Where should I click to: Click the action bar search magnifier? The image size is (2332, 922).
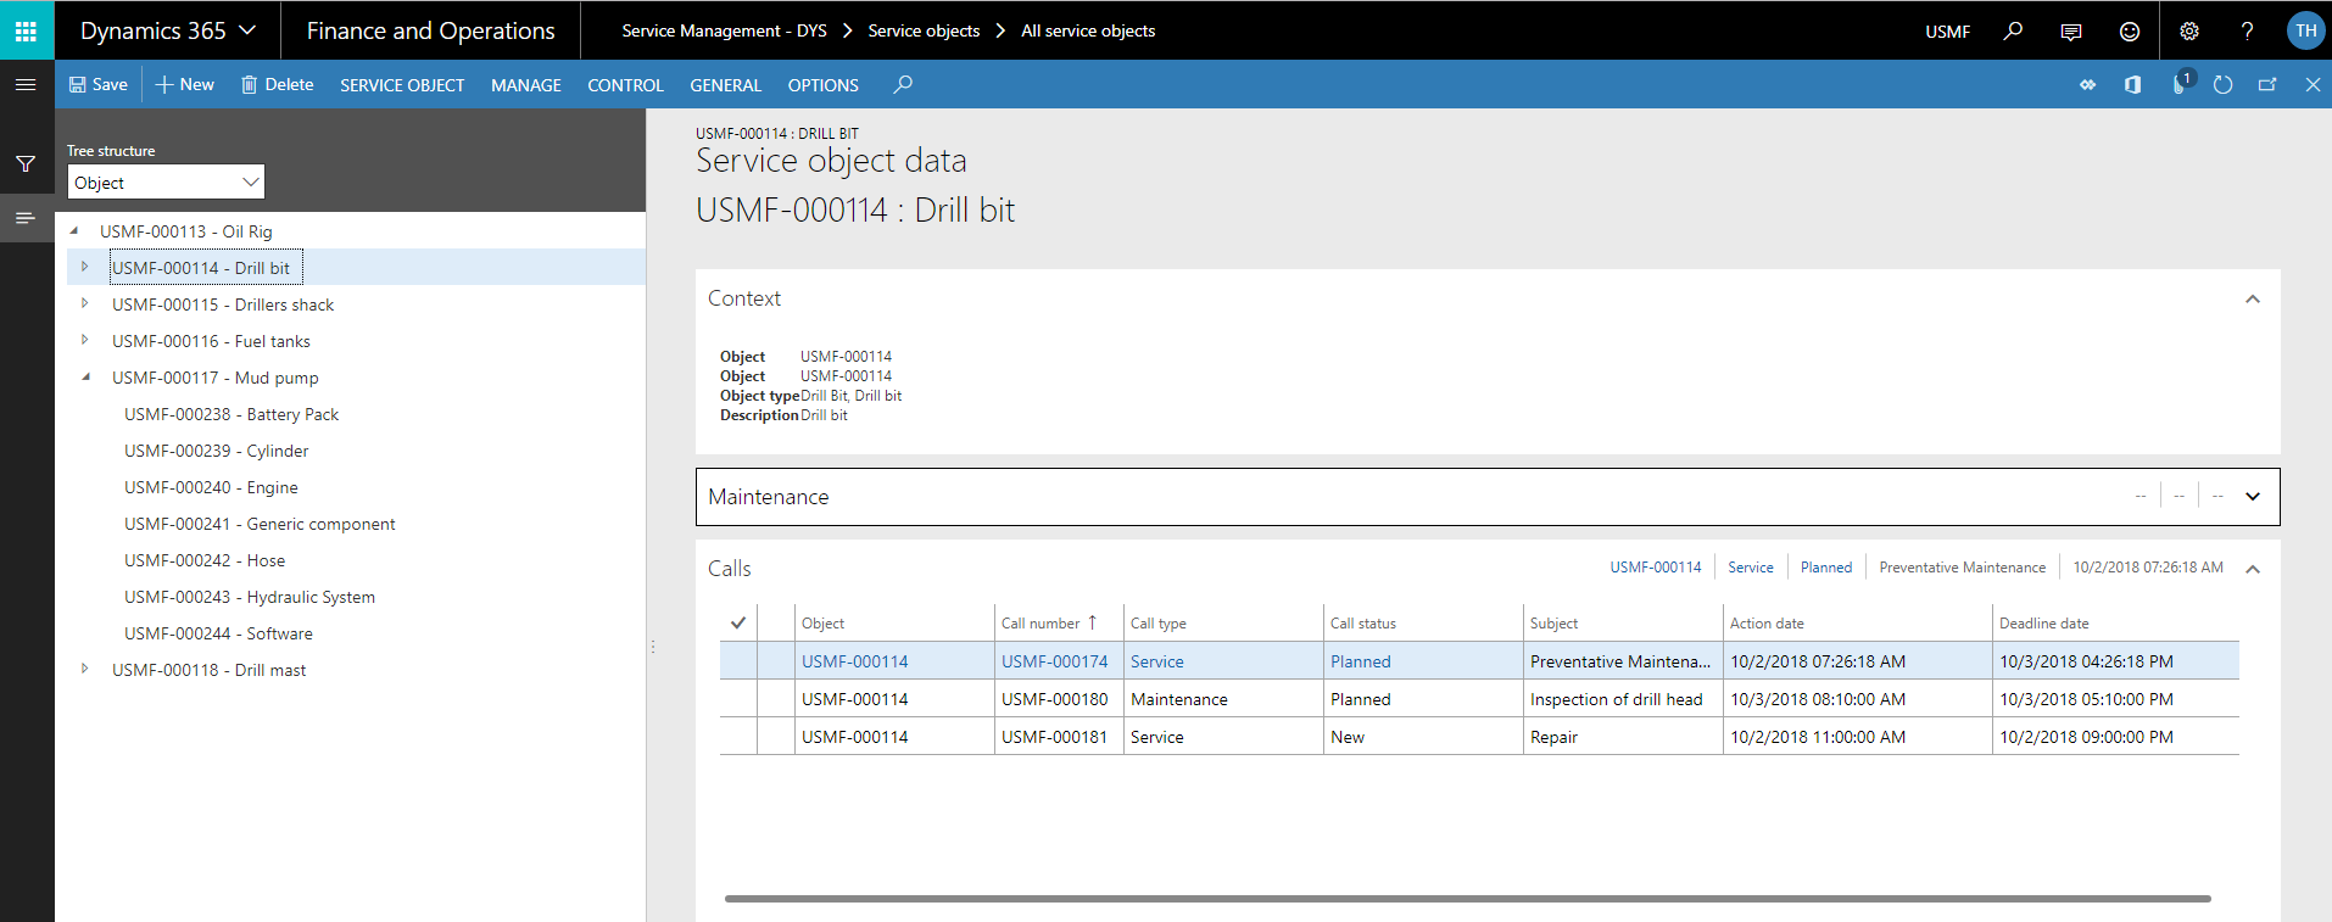point(903,85)
